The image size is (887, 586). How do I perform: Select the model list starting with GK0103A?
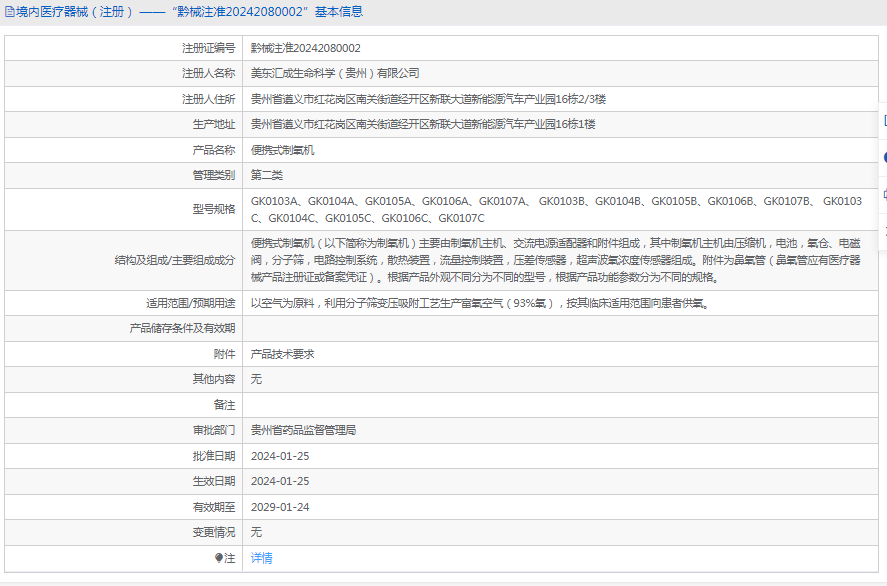point(556,209)
